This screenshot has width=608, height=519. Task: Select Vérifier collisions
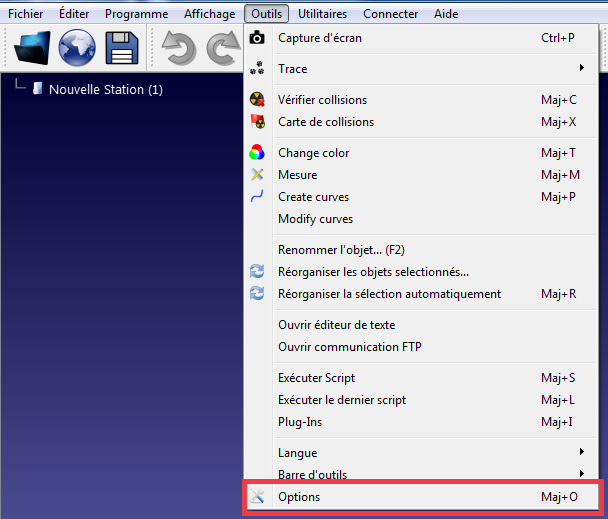421,100
